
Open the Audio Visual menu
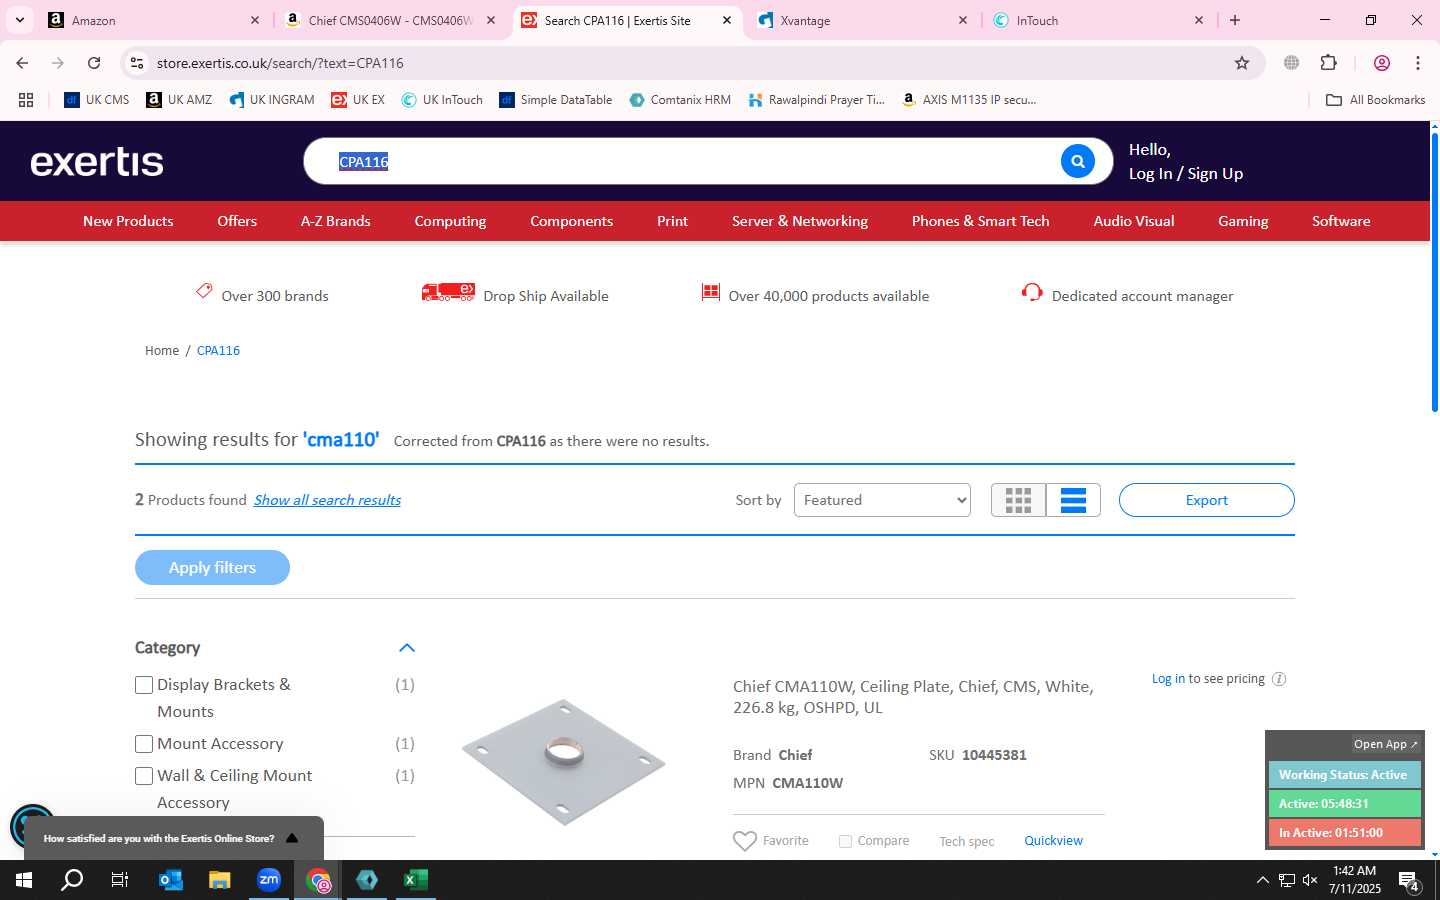pos(1134,221)
